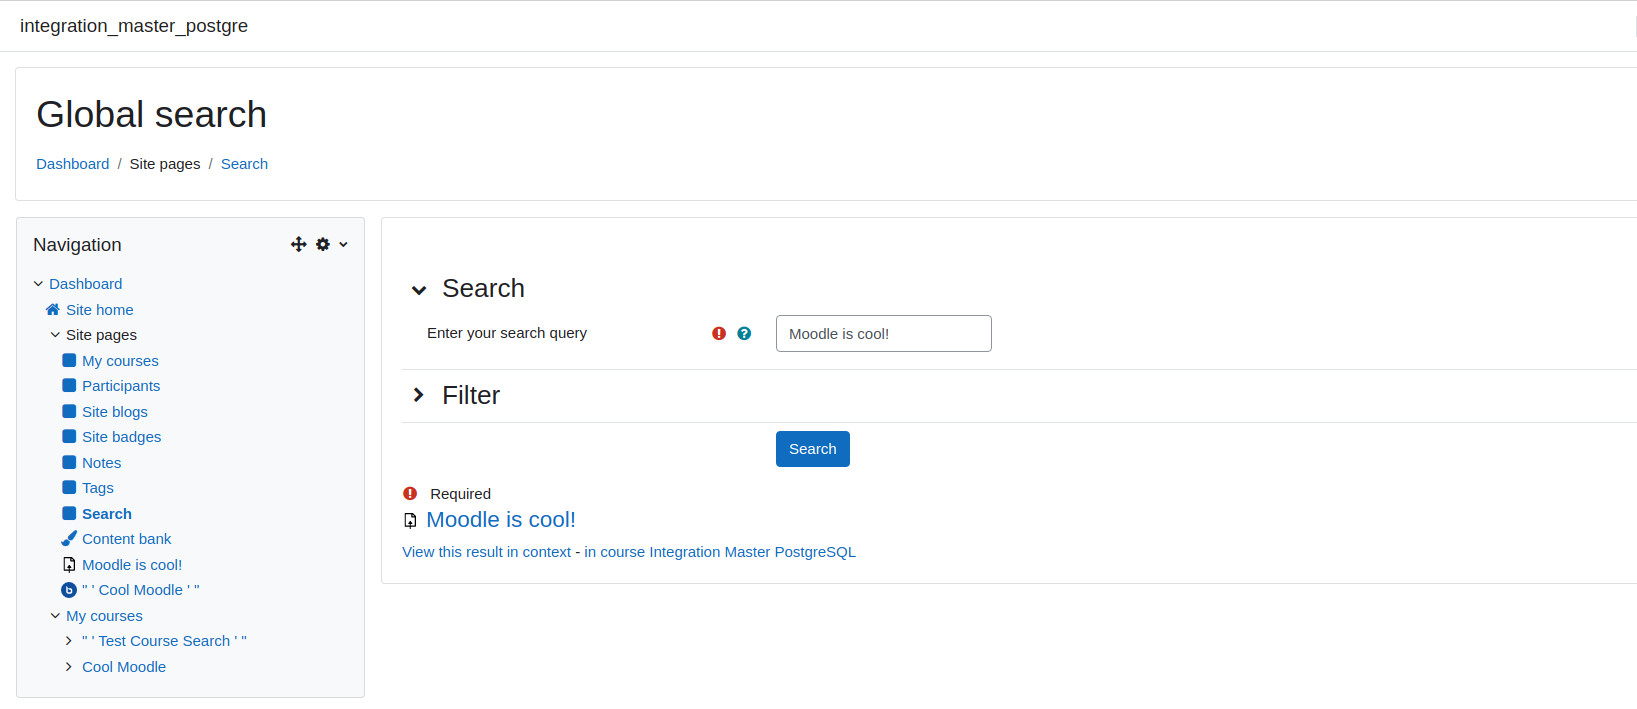Expand the Cool Moodle course node
This screenshot has height=709, width=1637.
(69, 667)
